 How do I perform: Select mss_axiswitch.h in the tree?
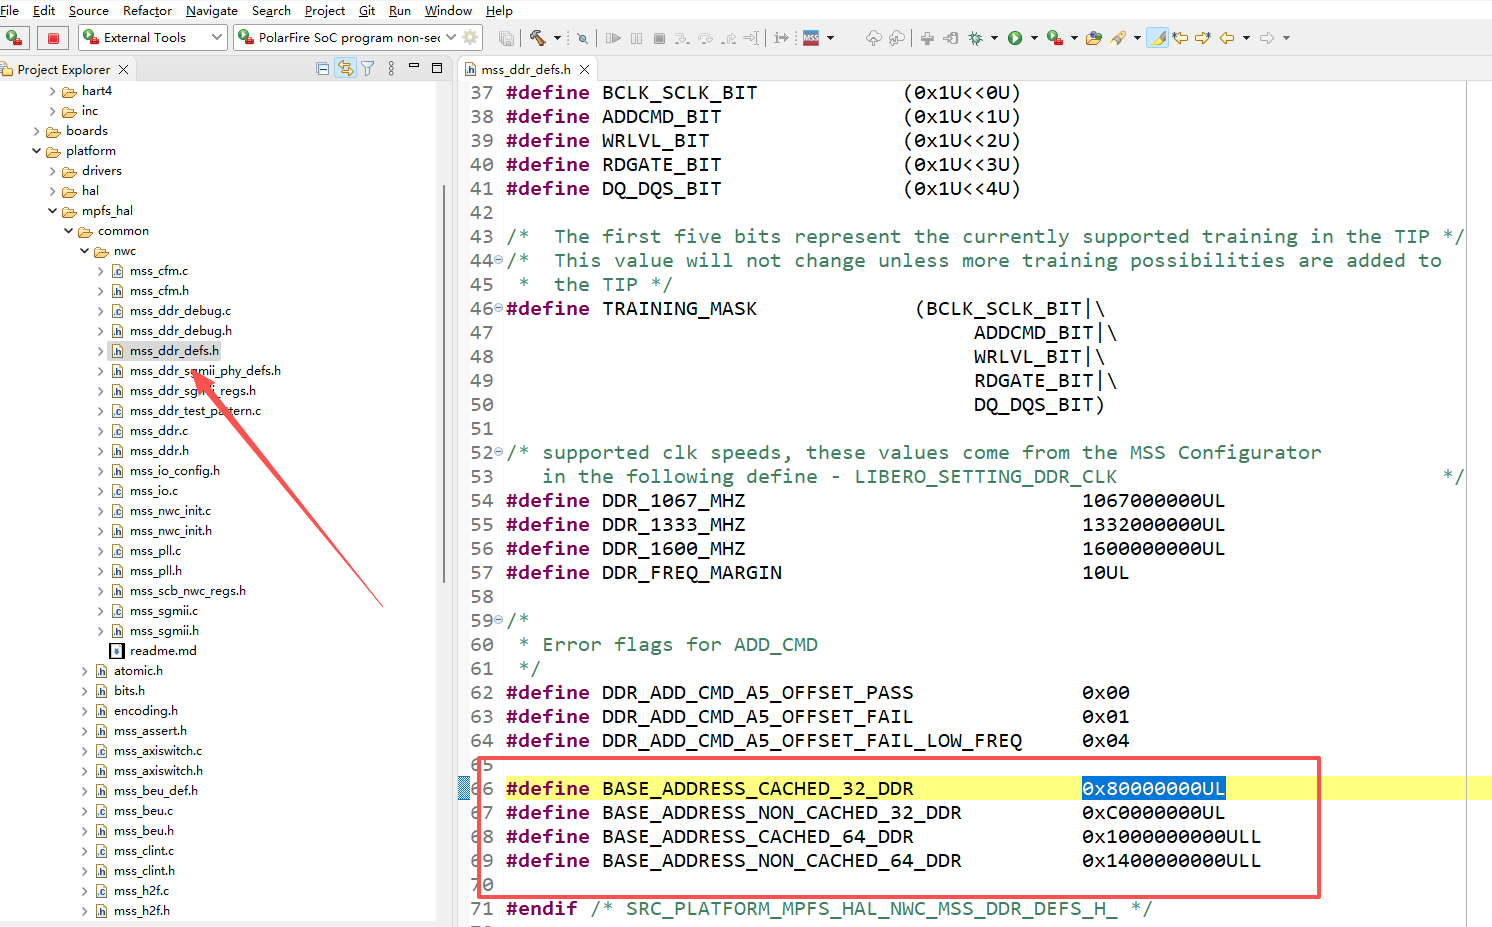click(x=158, y=771)
